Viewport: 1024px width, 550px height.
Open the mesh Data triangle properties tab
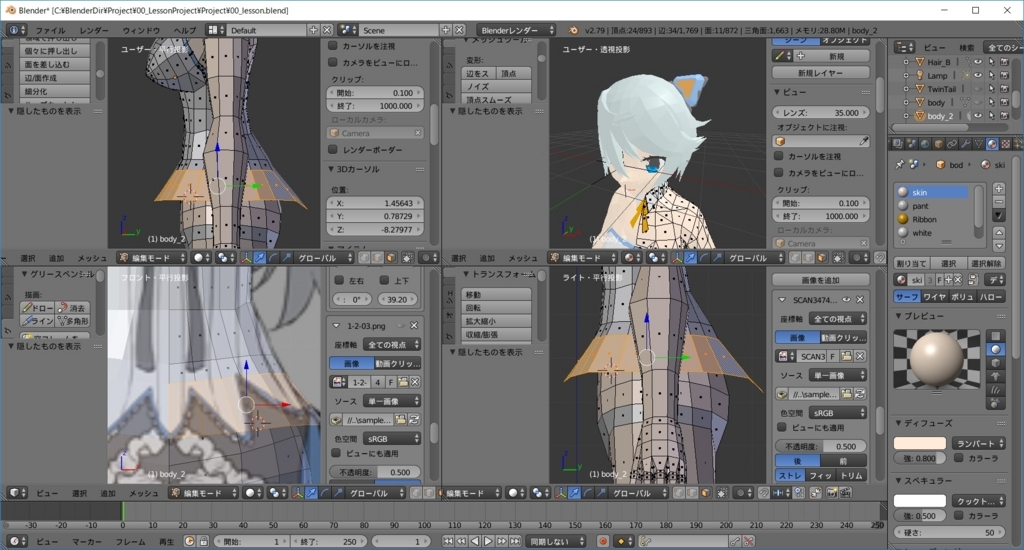point(978,144)
